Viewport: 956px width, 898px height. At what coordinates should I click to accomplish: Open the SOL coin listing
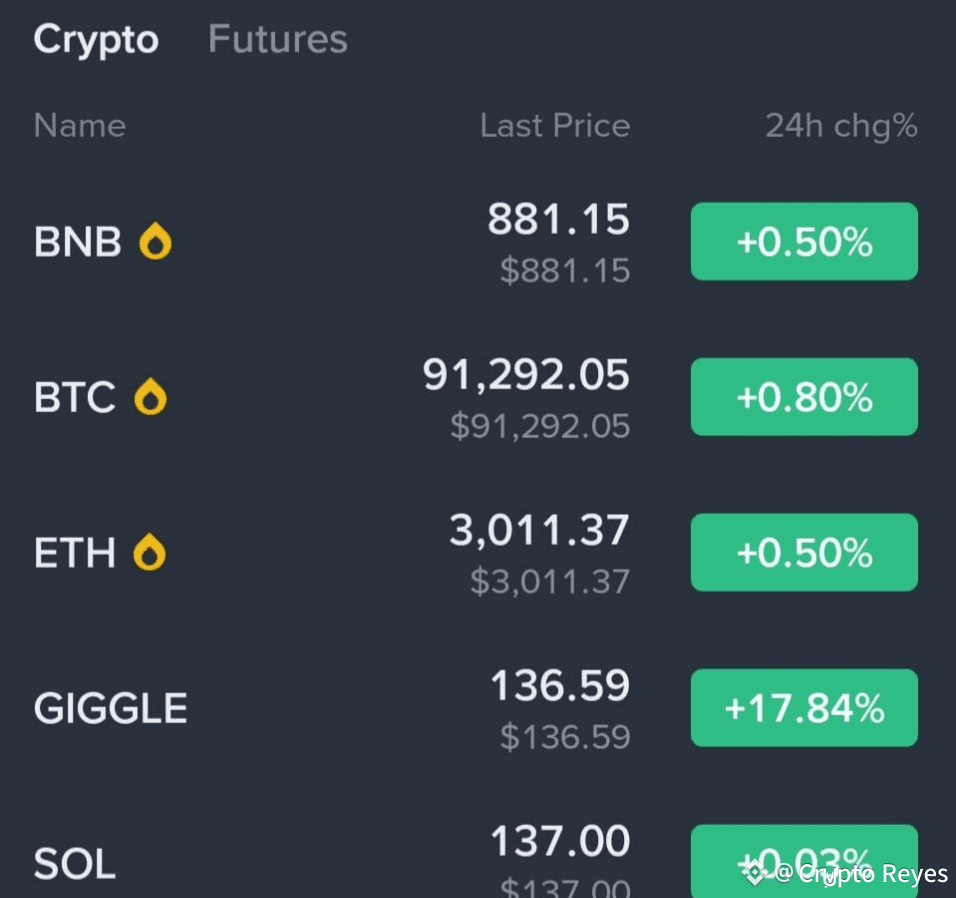(x=75, y=863)
